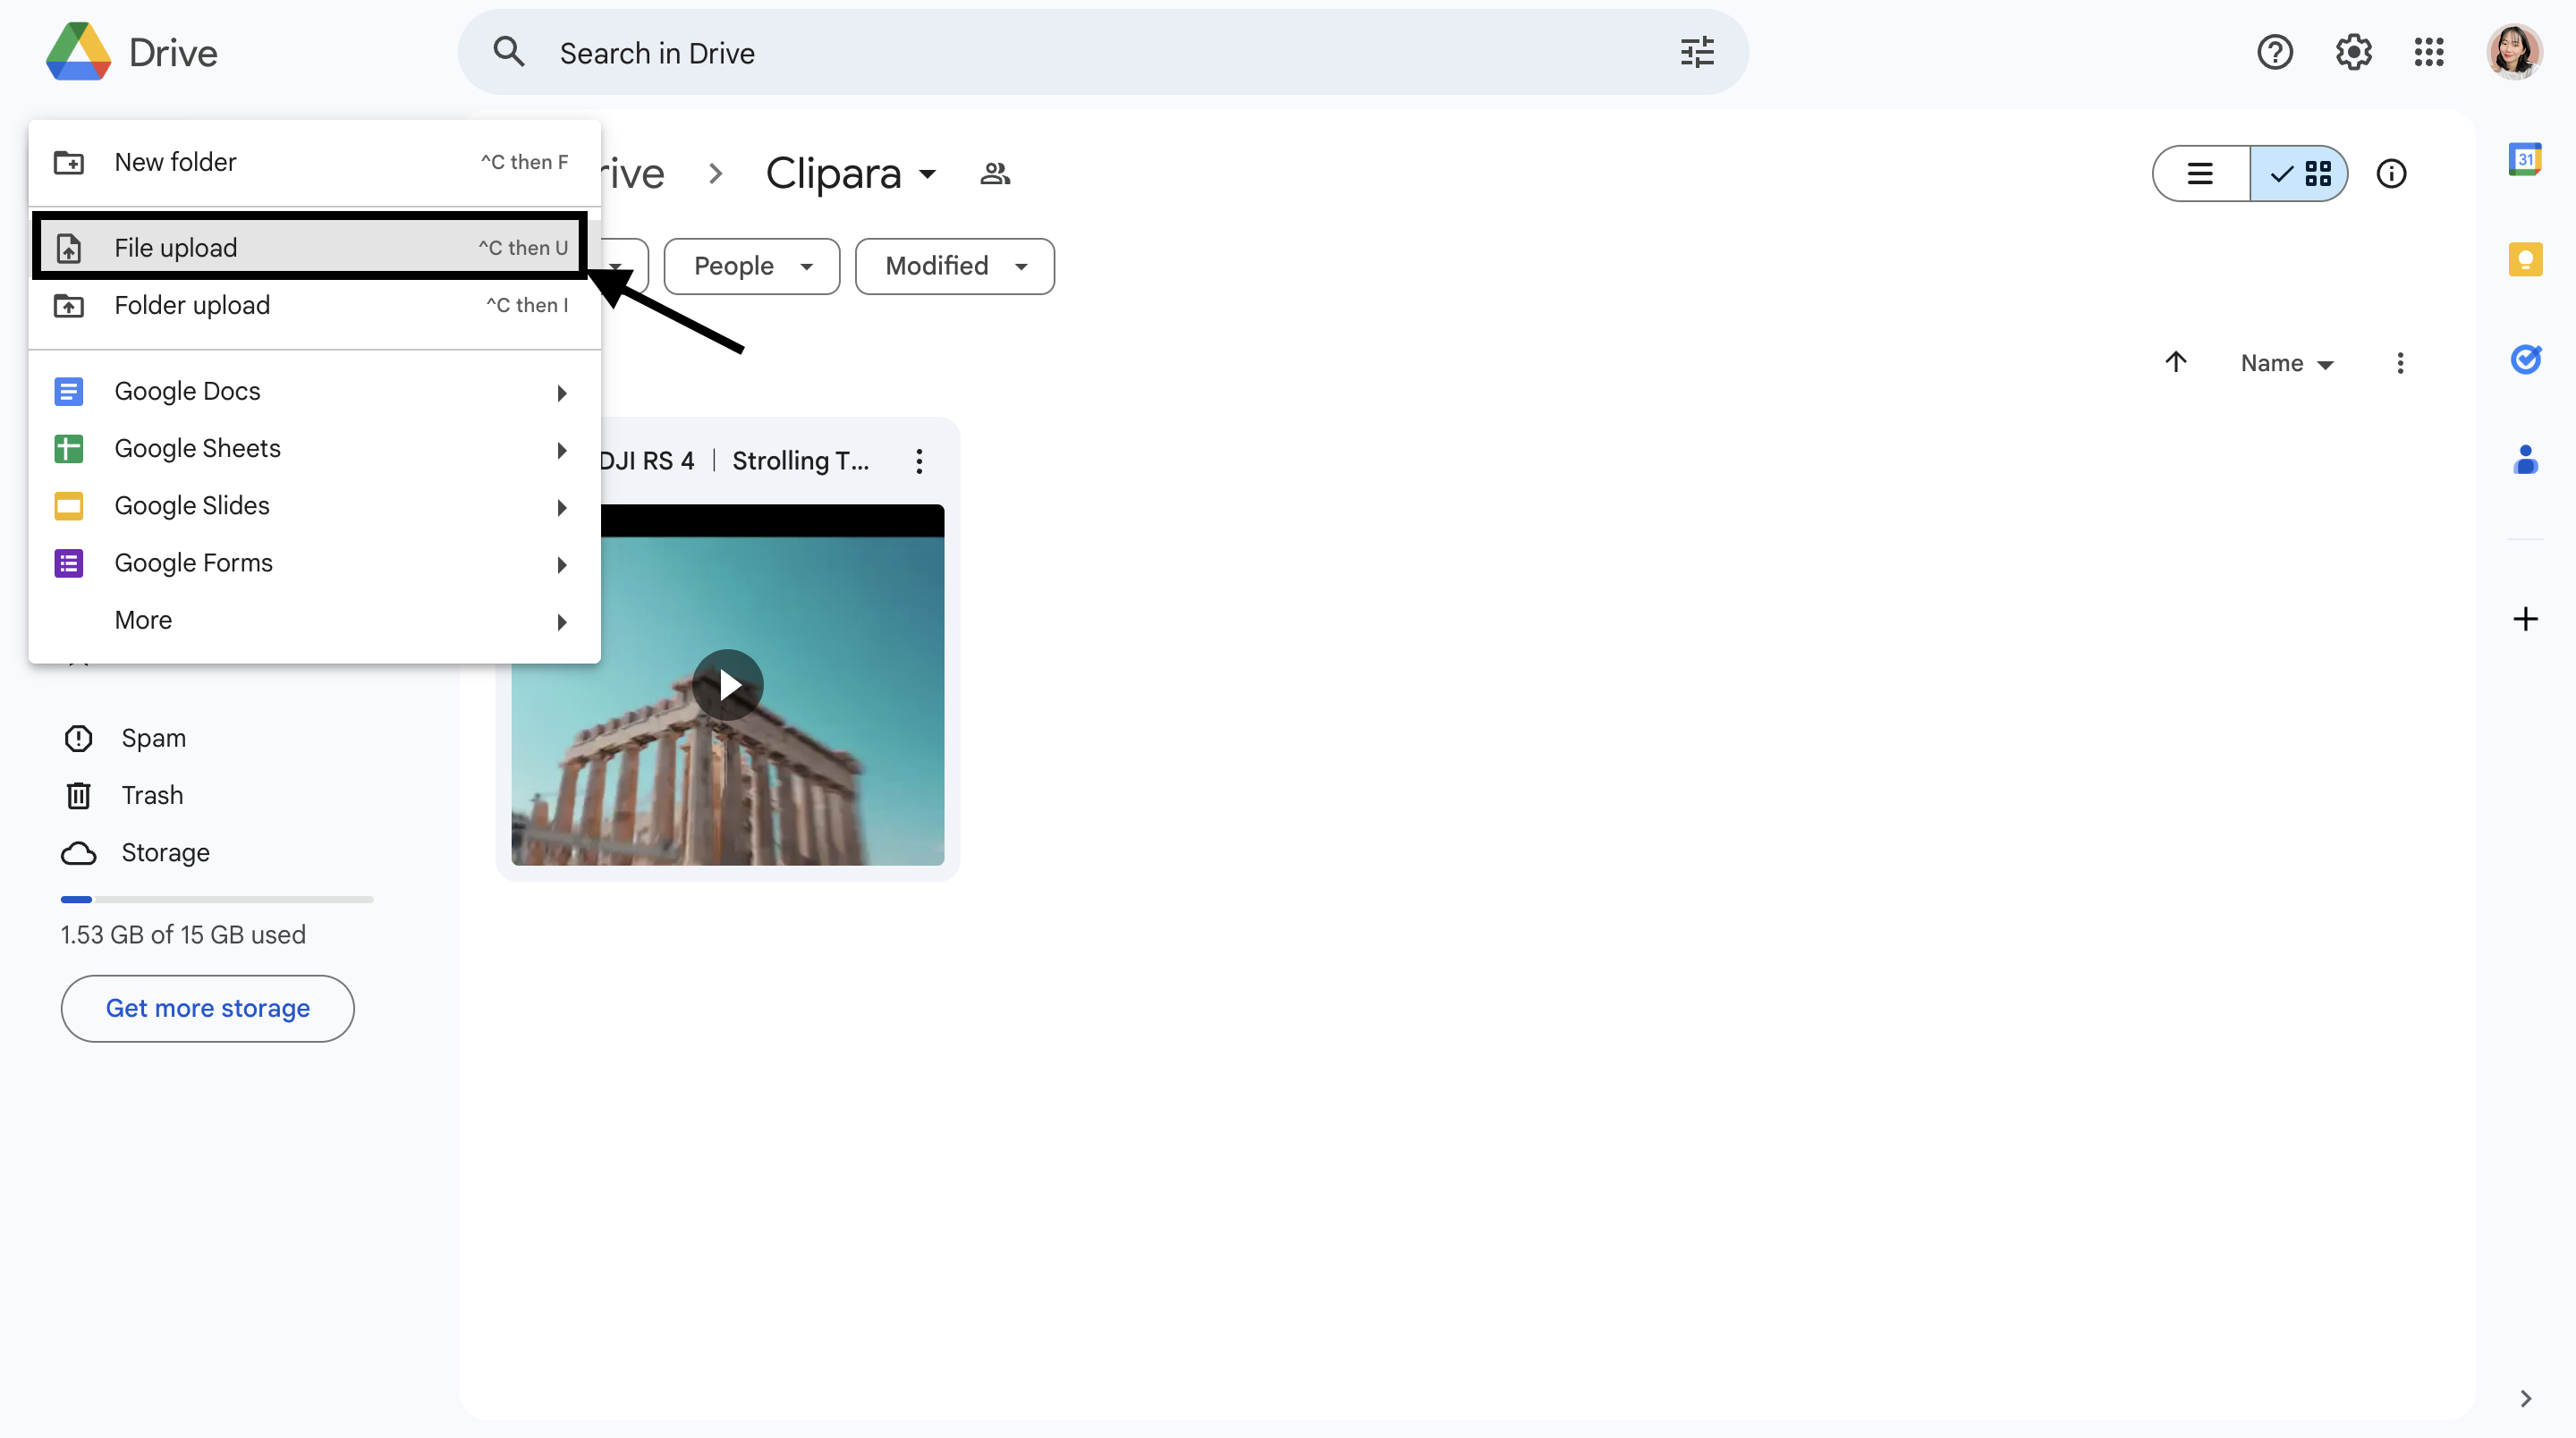Choose Google Sheets menu entry

click(x=314, y=448)
